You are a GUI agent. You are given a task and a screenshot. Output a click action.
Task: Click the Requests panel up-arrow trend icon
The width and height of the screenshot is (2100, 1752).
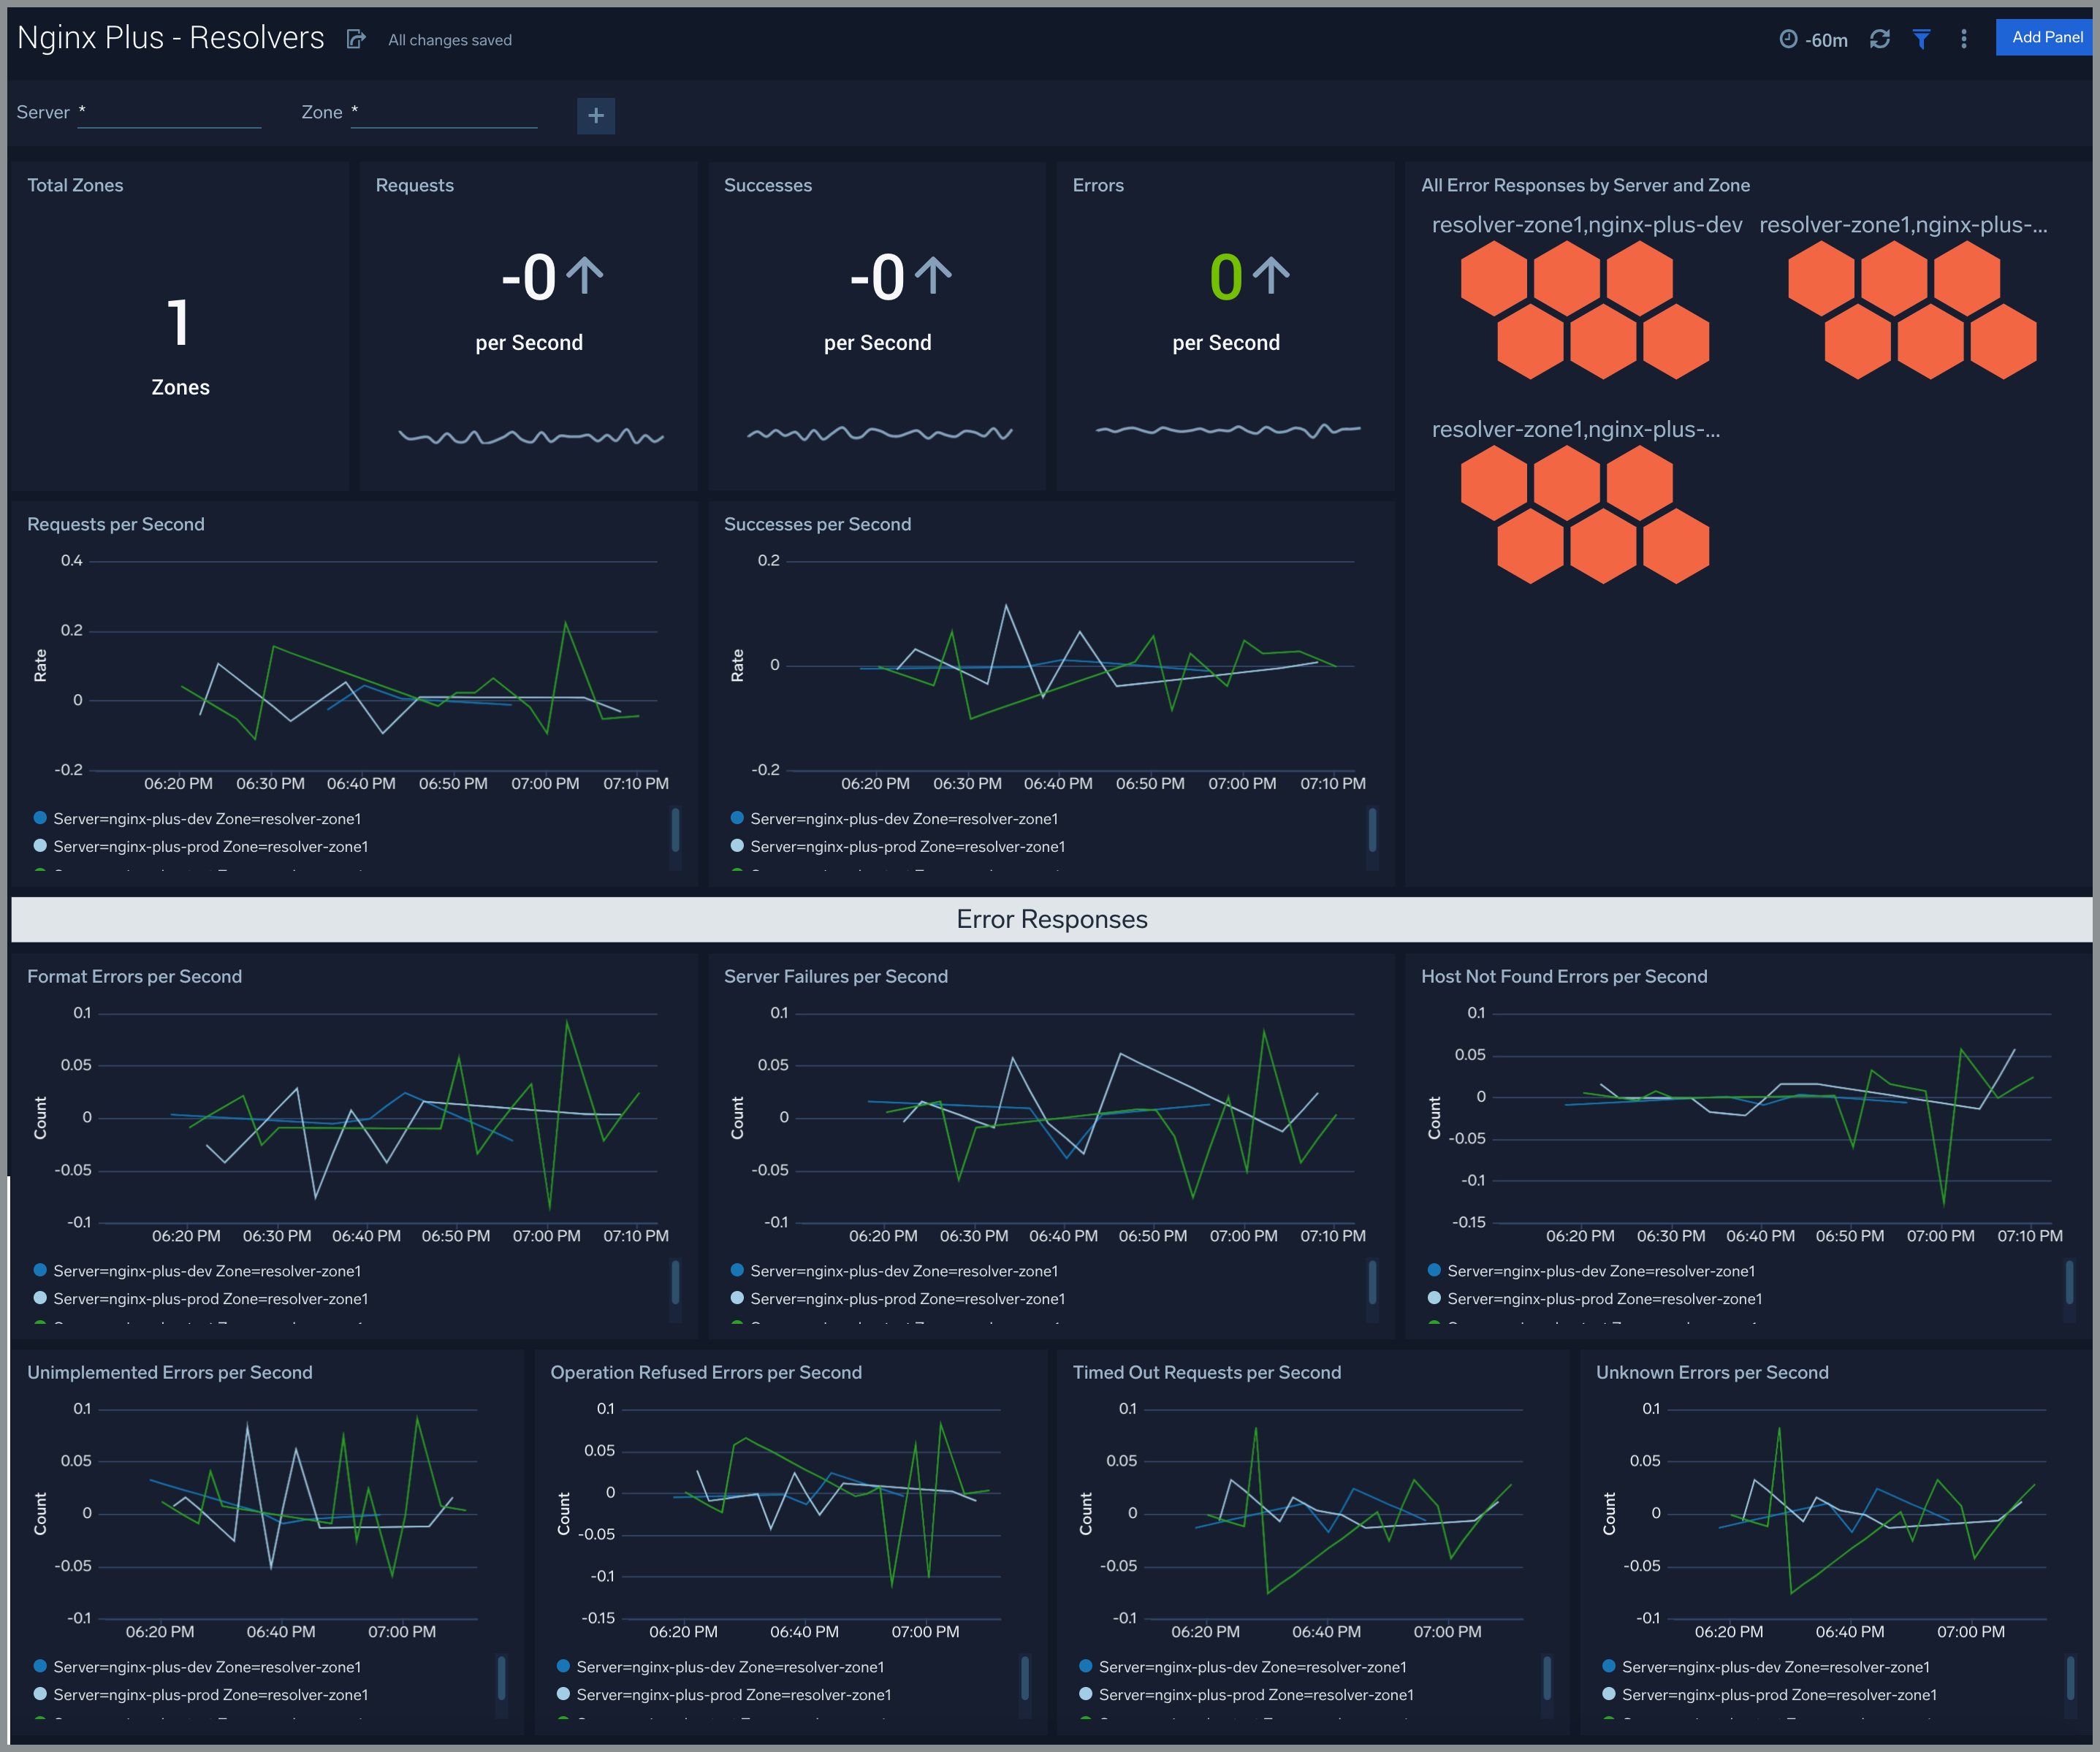pyautogui.click(x=585, y=276)
